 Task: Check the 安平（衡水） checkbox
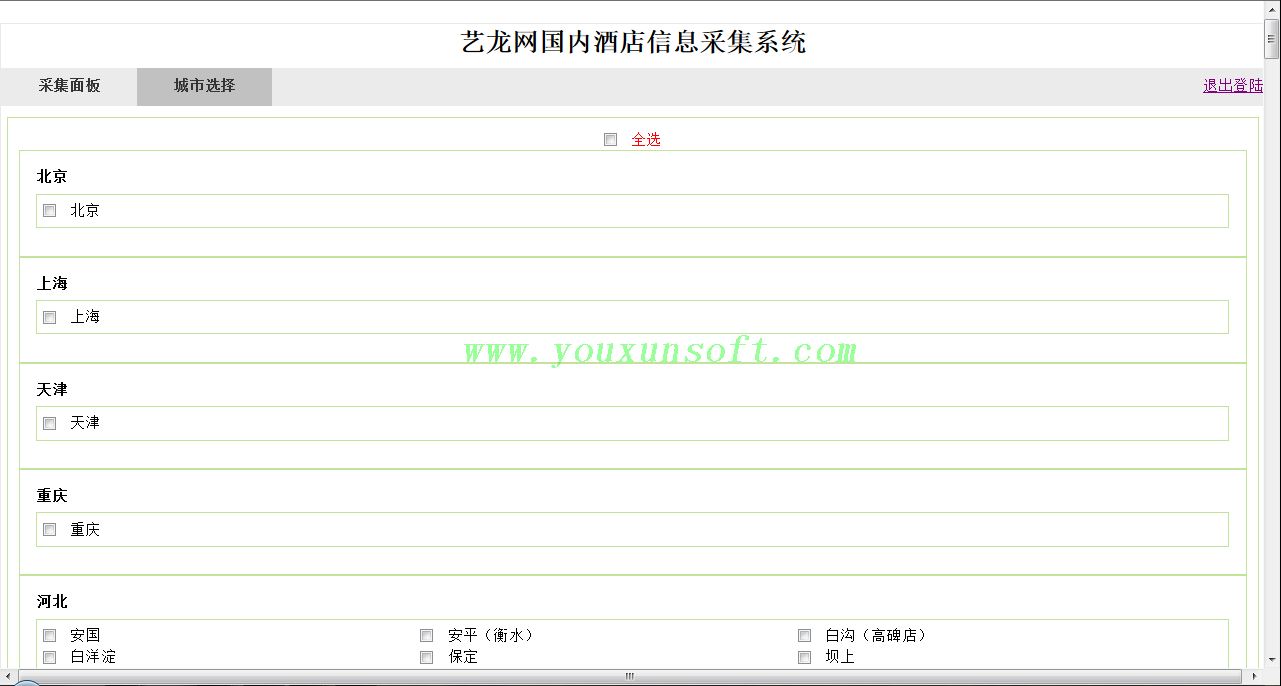(426, 635)
